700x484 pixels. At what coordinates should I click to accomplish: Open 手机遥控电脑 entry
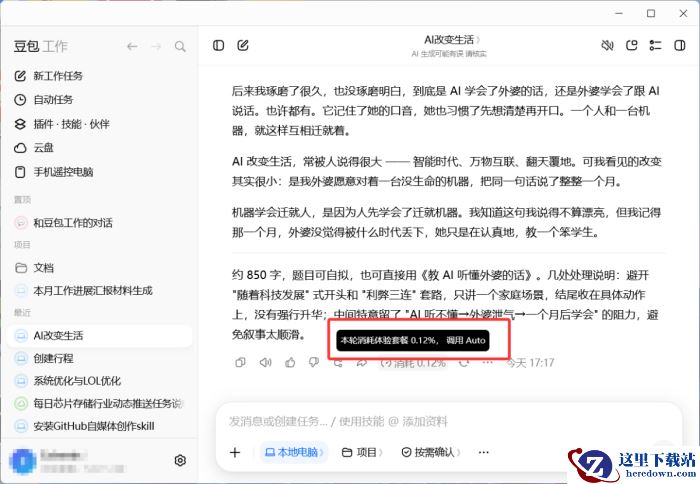[54, 172]
